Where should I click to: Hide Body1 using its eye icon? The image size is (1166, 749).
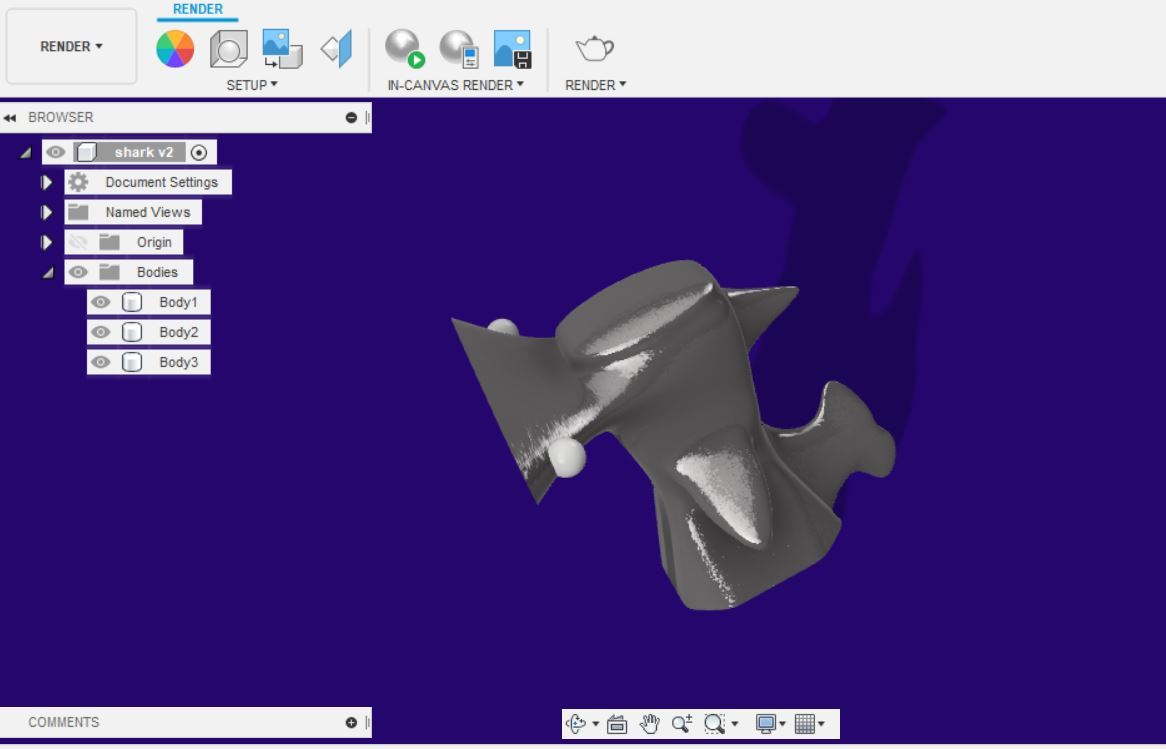100,302
